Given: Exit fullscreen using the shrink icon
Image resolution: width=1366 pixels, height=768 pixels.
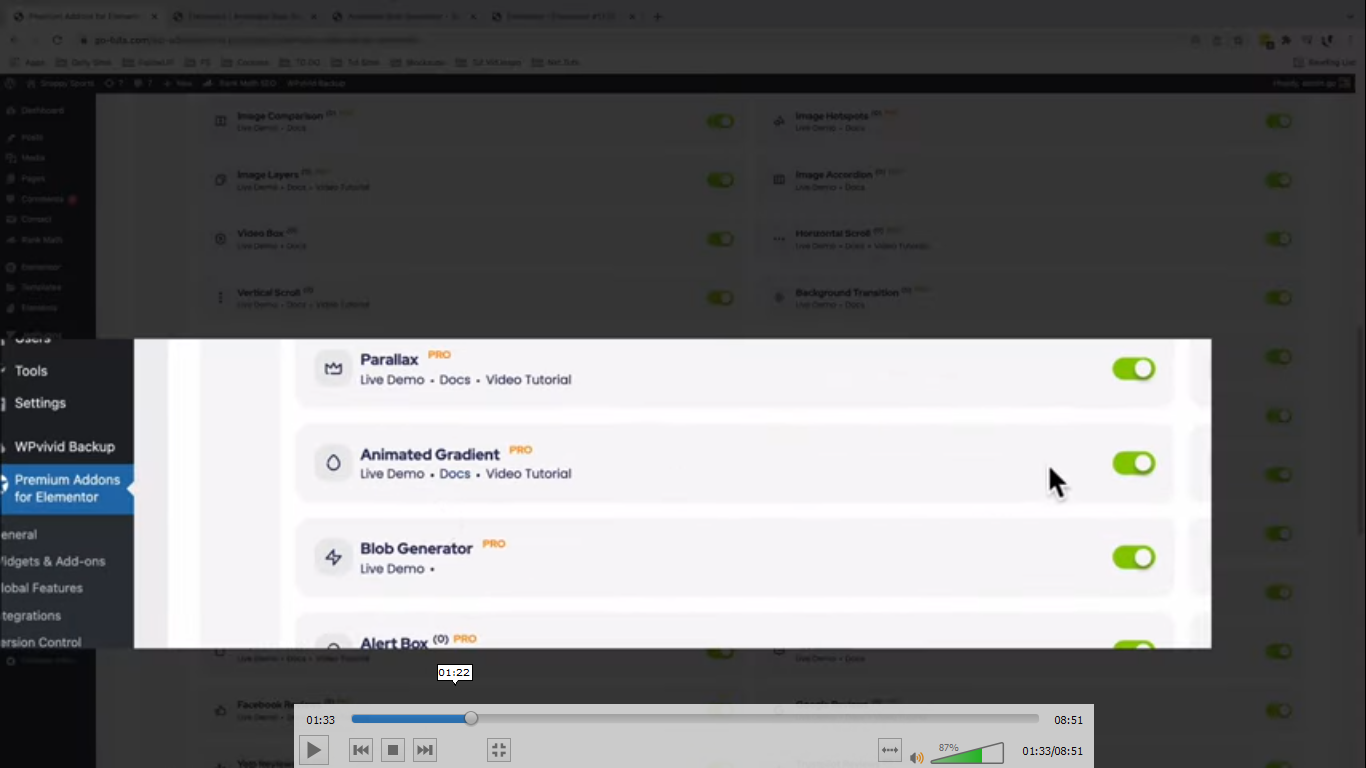Looking at the screenshot, I should coord(499,750).
